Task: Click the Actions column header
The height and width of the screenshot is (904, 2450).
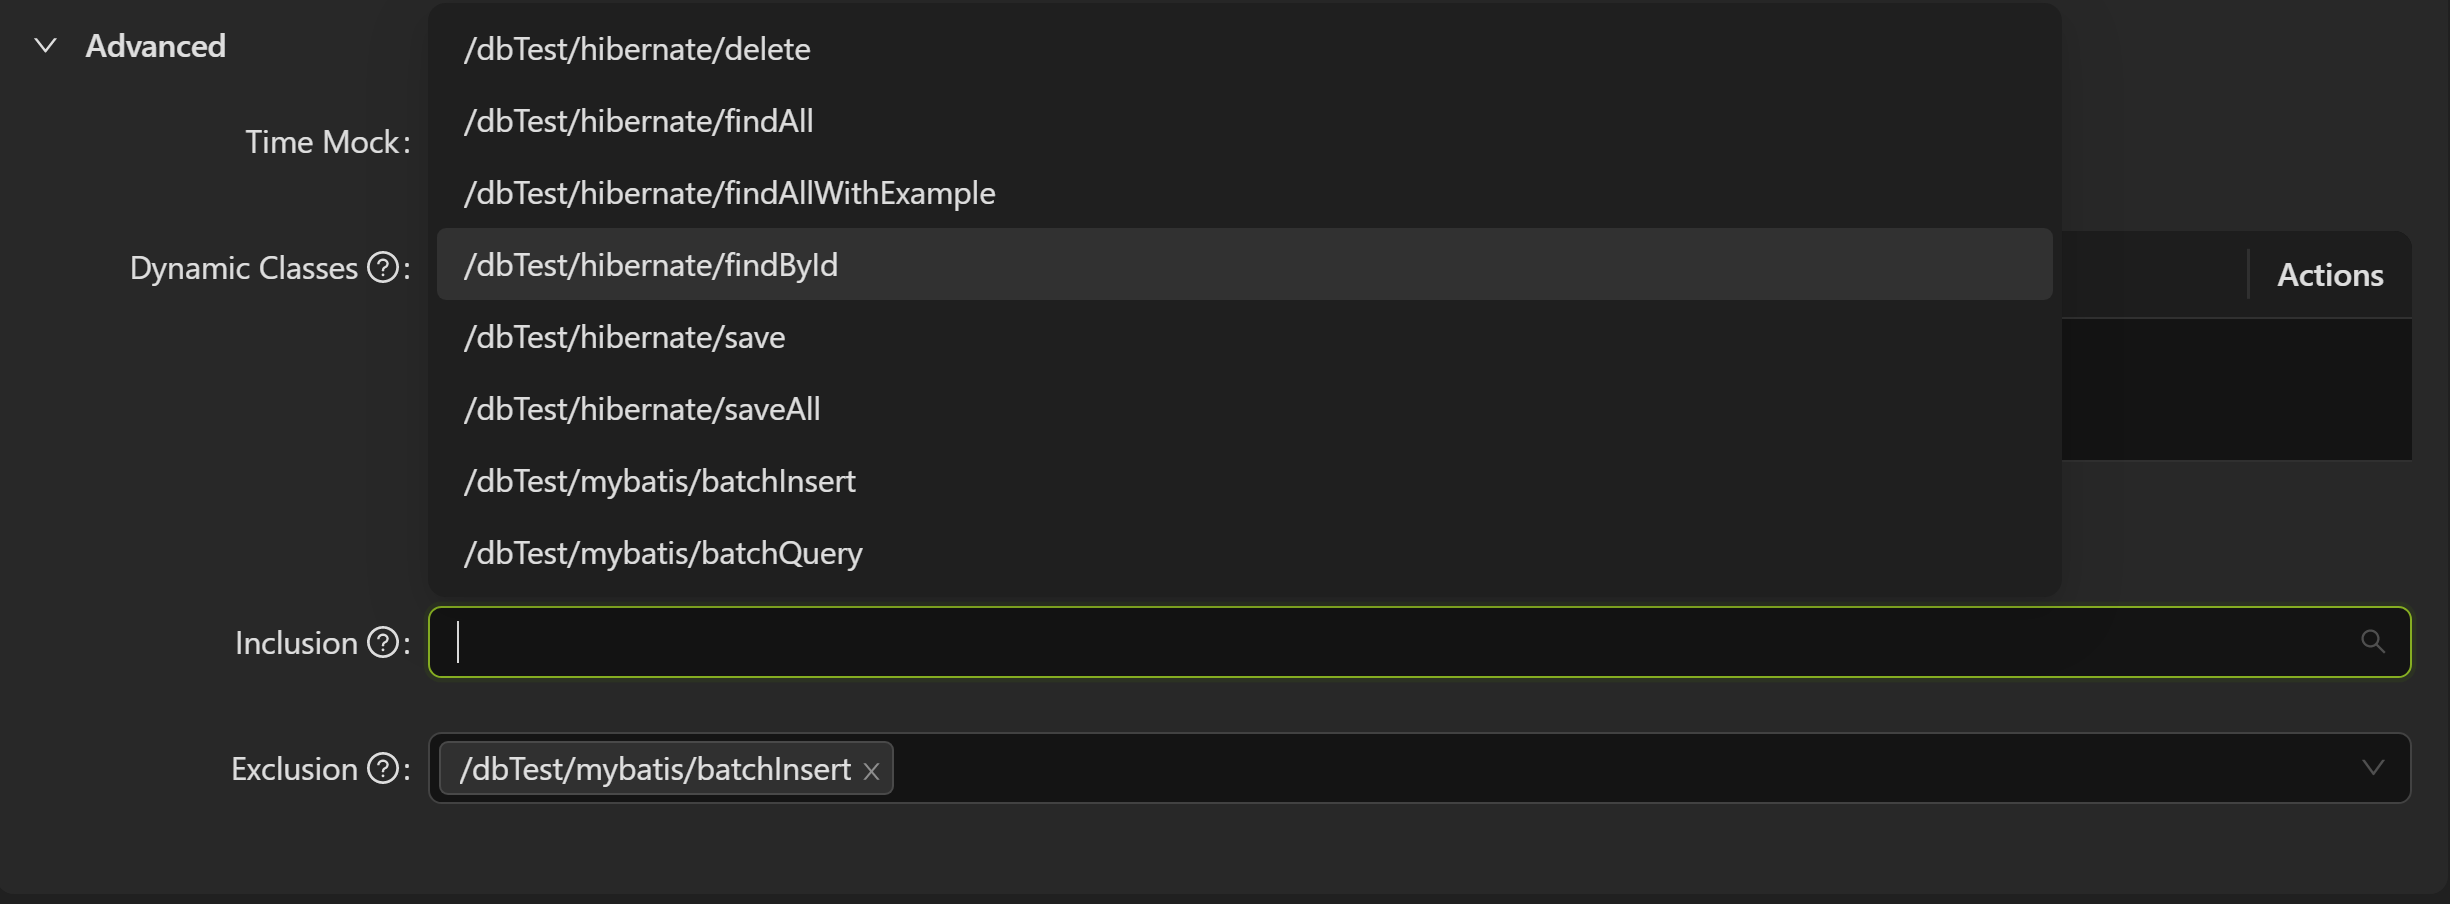Action: pyautogui.click(x=2330, y=275)
